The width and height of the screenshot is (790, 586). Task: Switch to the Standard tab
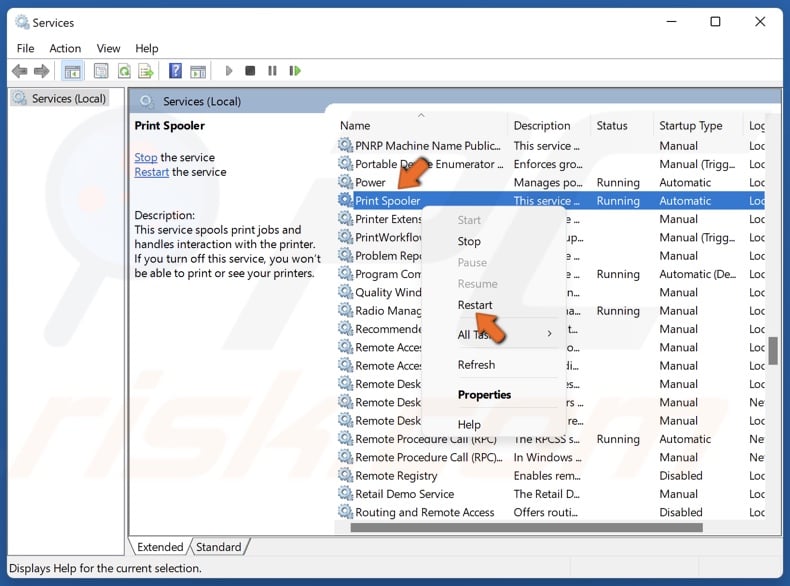point(218,547)
